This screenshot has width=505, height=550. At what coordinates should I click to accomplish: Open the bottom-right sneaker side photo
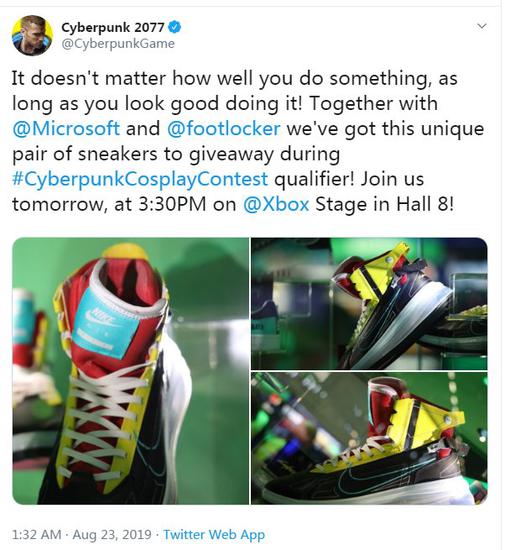(369, 438)
